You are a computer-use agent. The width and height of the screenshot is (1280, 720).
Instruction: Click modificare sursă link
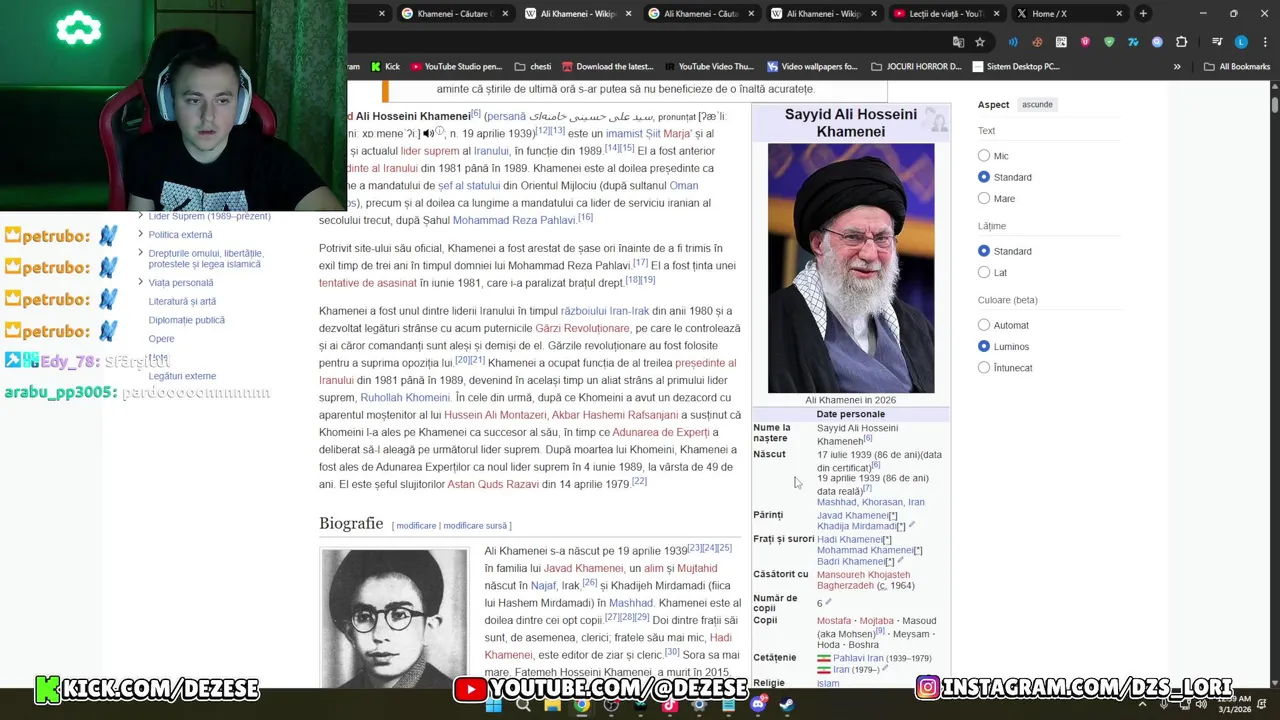click(475, 526)
